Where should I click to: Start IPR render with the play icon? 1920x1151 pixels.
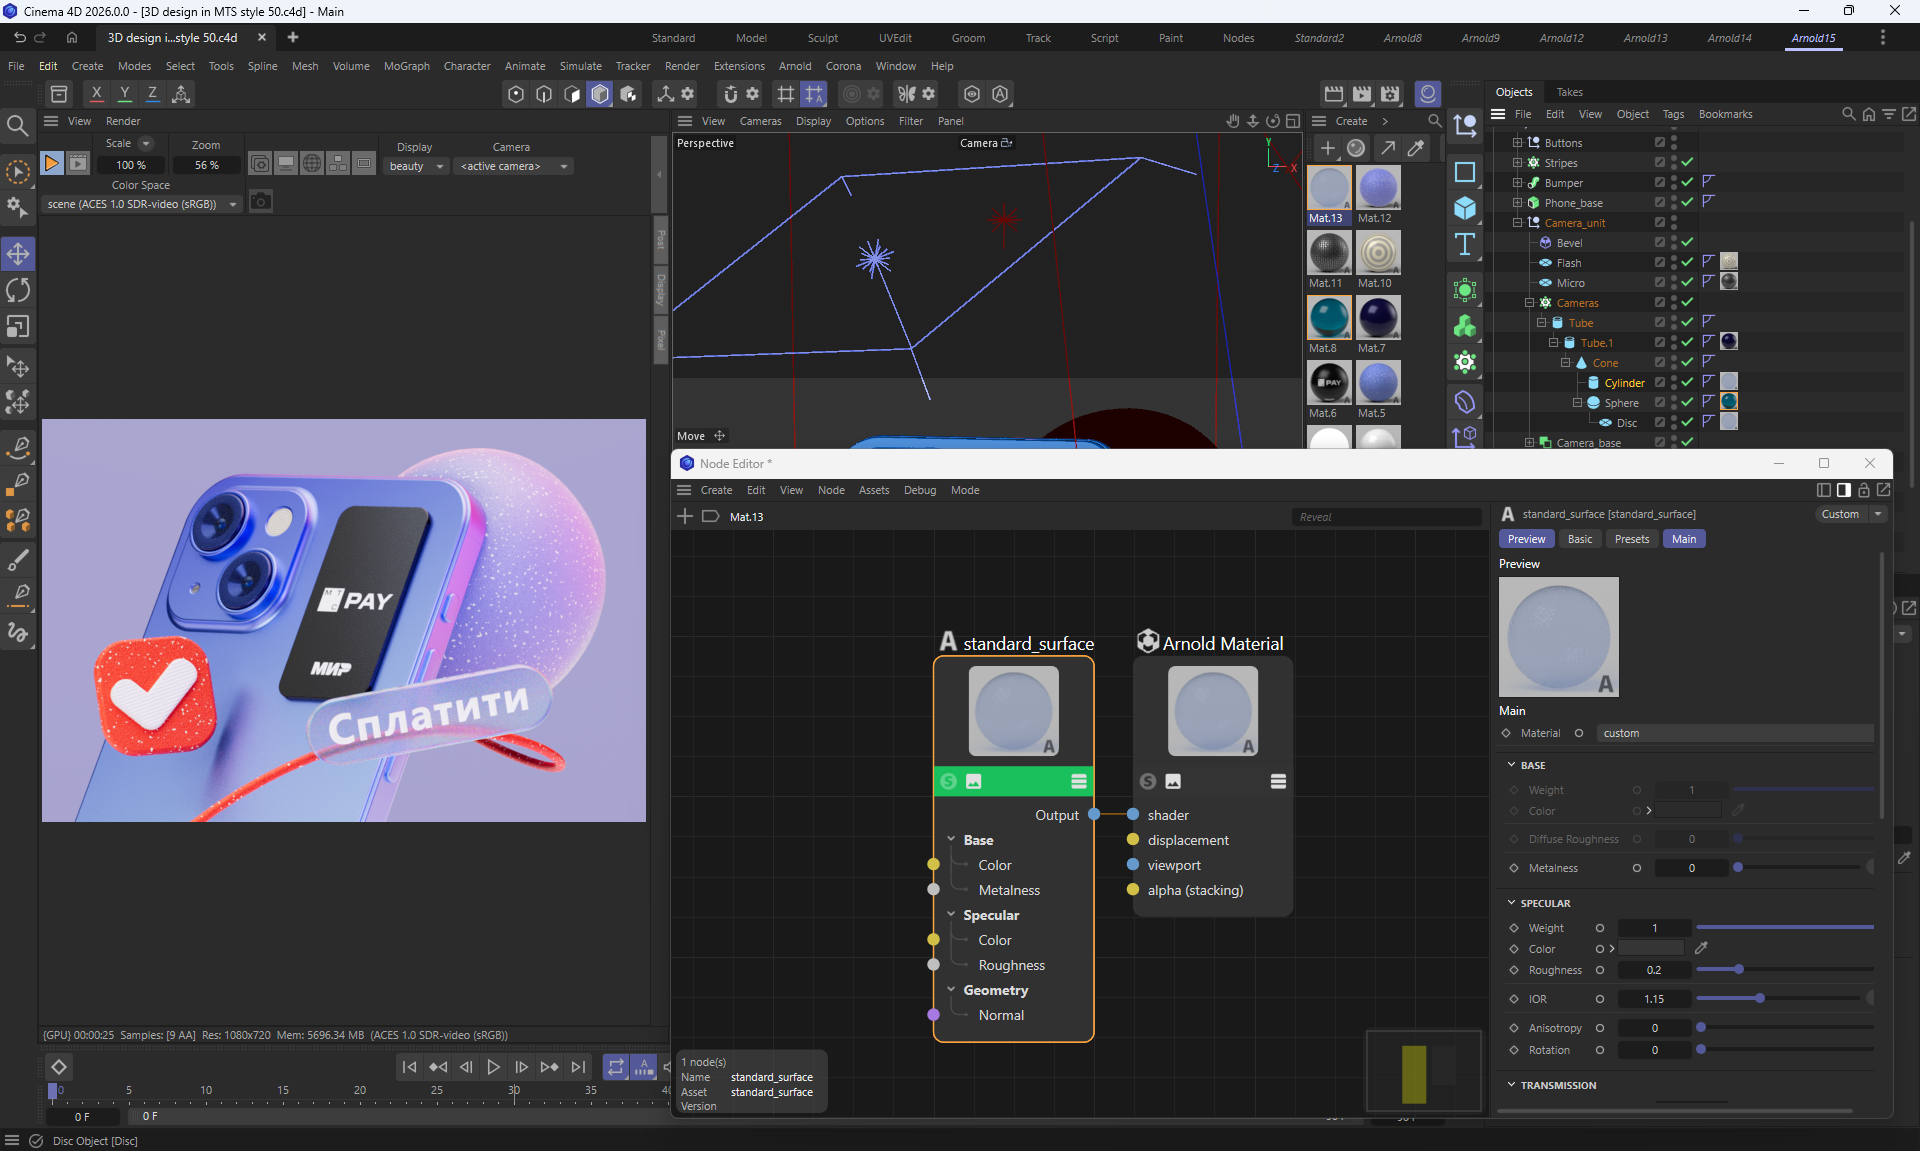coord(51,163)
